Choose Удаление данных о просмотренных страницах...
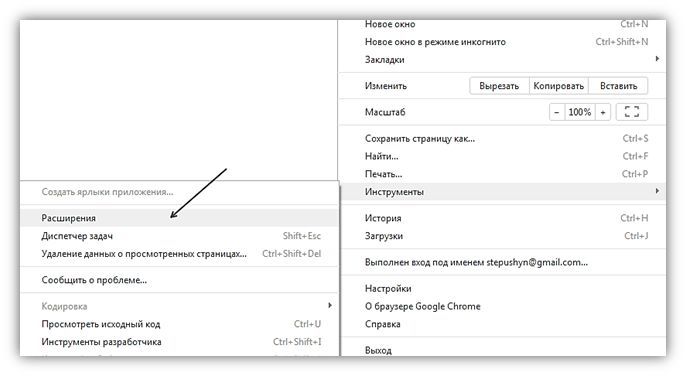Image resolution: width=686 pixels, height=376 pixels. click(x=179, y=253)
